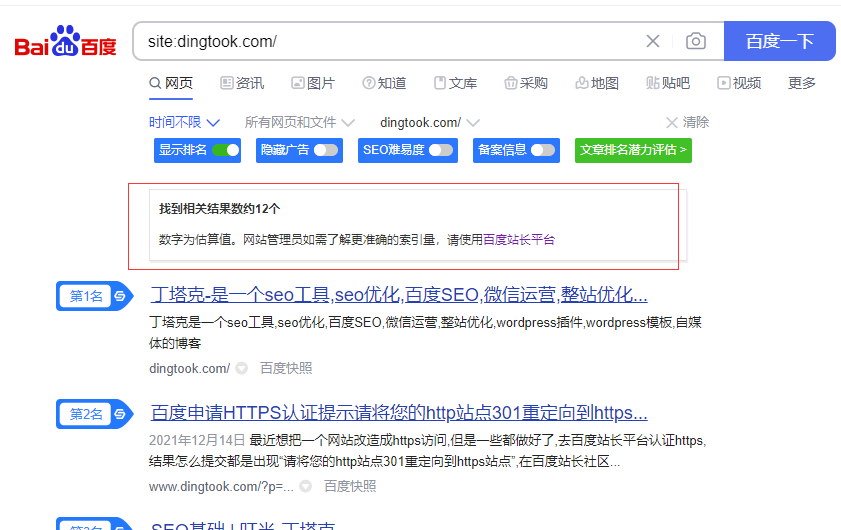Expand 所有网页和文件 filter dropdown
This screenshot has width=841, height=530.
point(299,122)
